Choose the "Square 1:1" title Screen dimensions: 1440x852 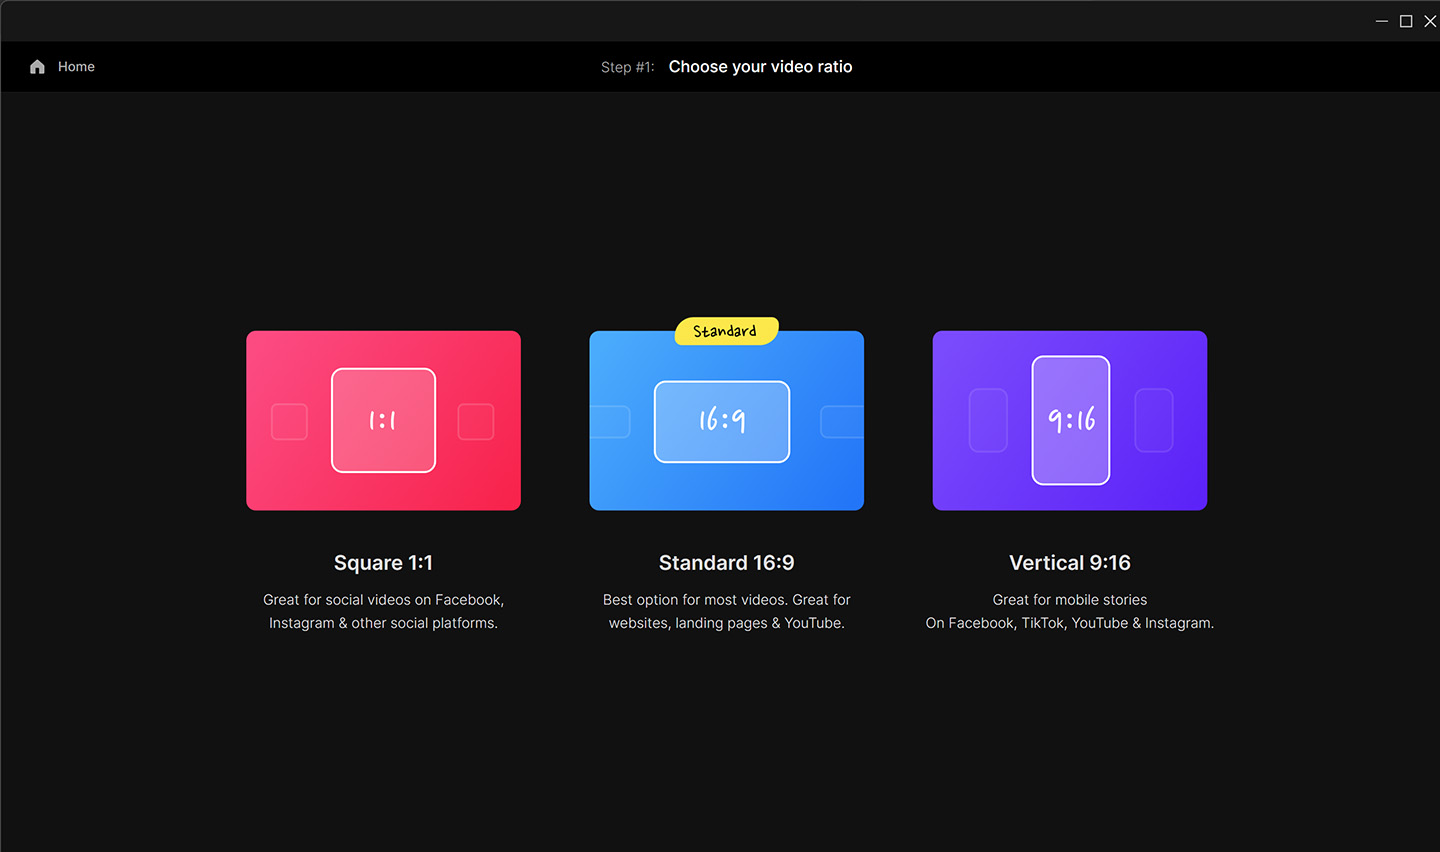click(383, 563)
